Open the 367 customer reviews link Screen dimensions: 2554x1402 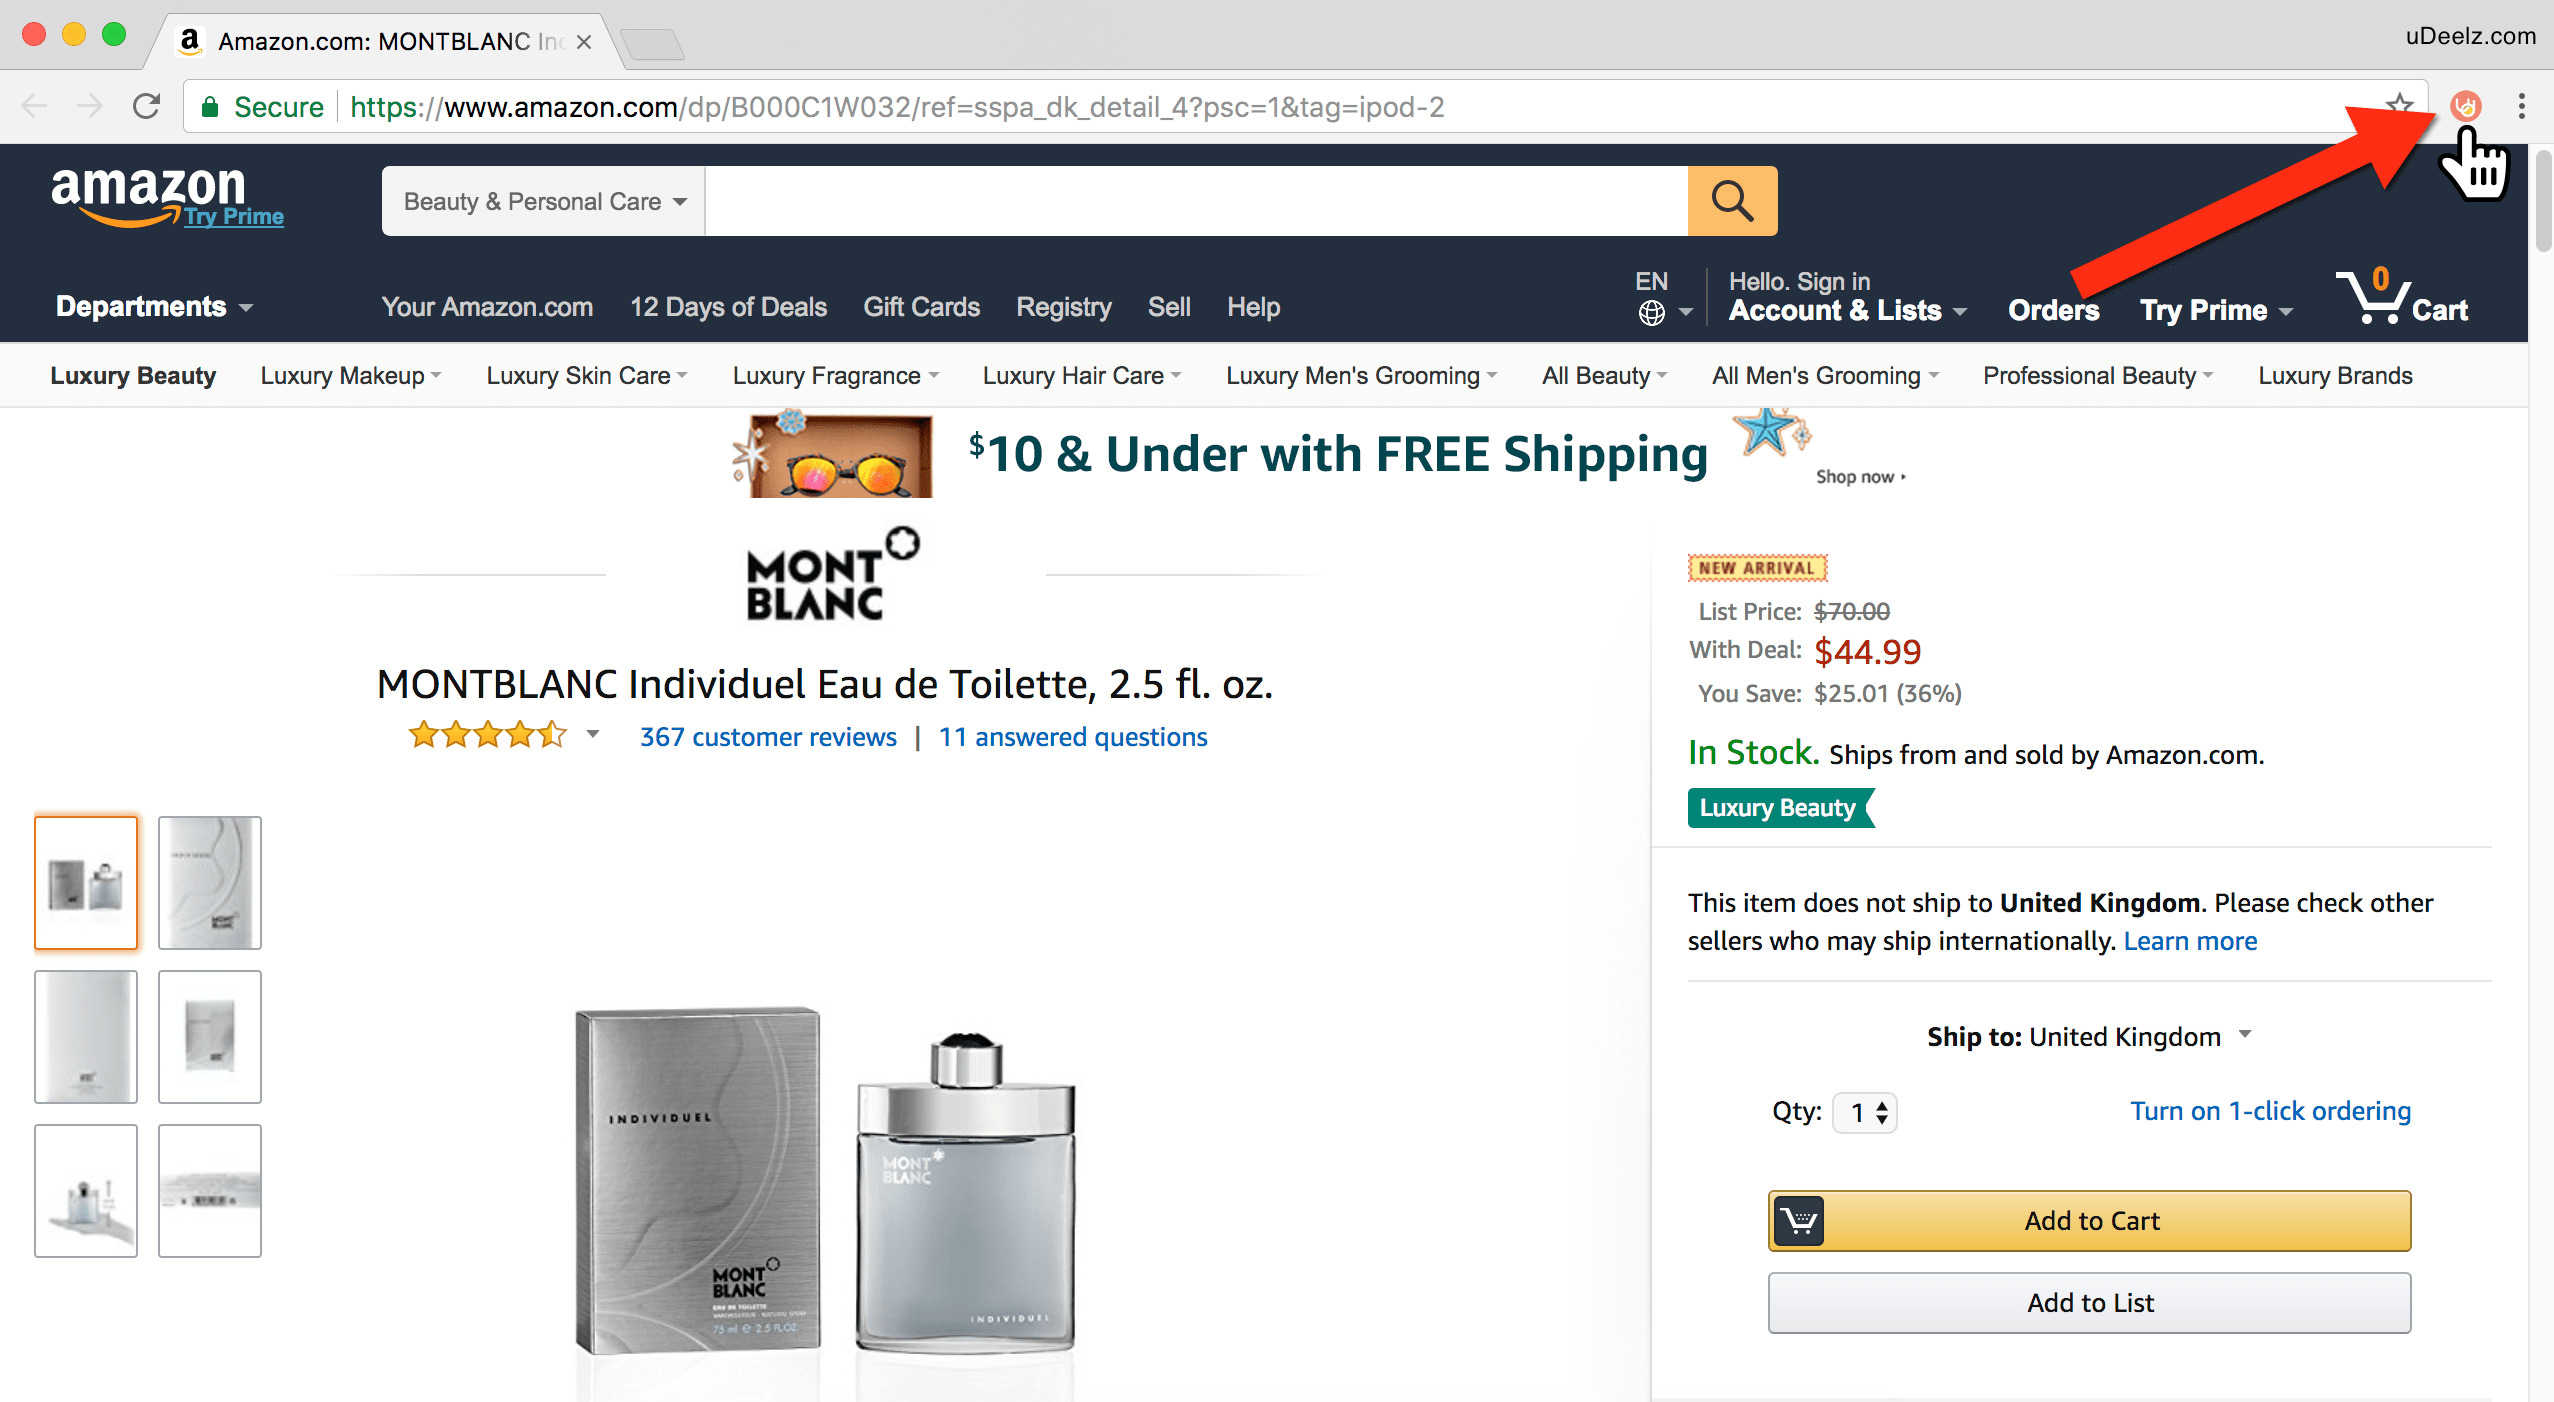pos(768,737)
